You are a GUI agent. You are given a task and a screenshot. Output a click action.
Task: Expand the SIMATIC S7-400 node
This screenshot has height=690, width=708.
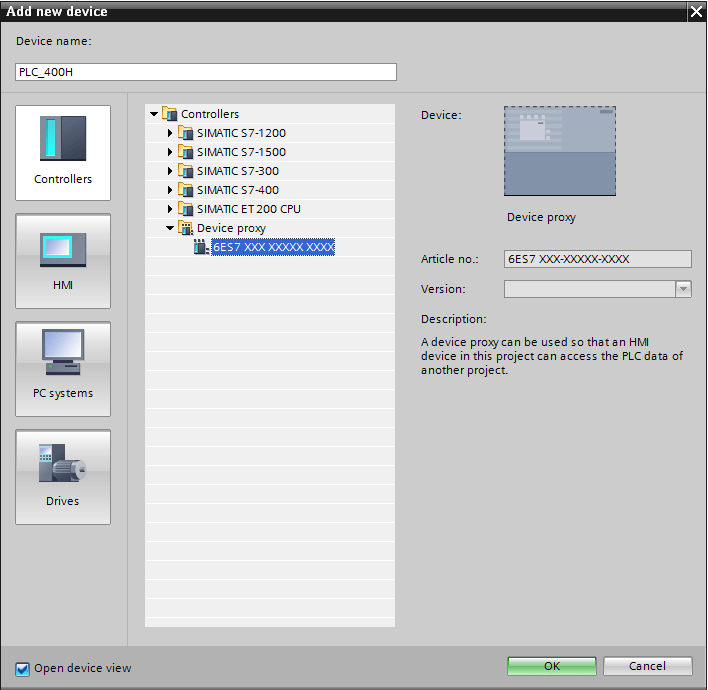click(x=170, y=190)
